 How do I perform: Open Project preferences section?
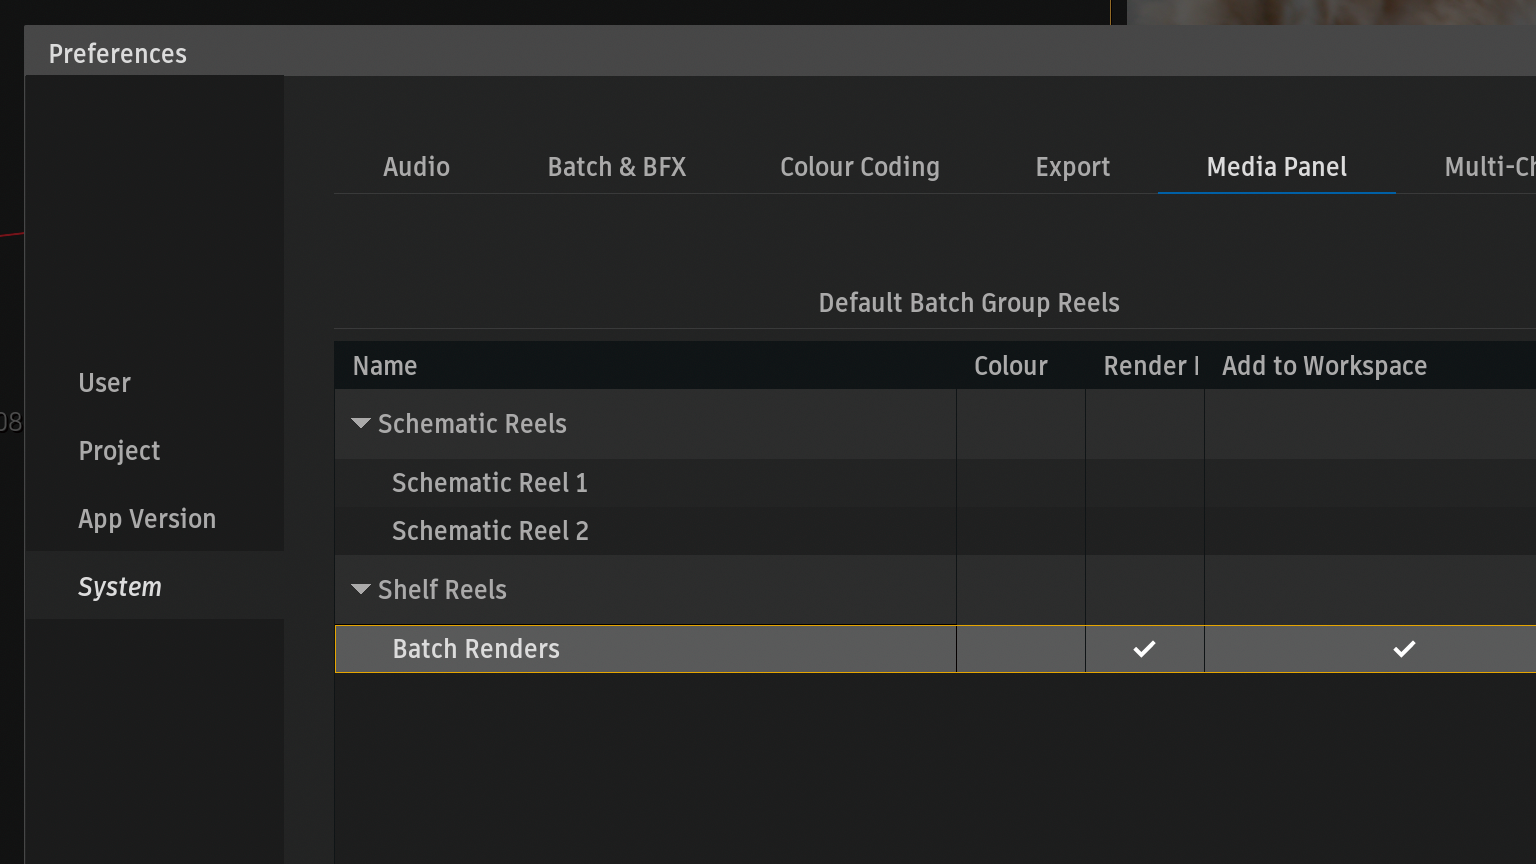pos(119,451)
